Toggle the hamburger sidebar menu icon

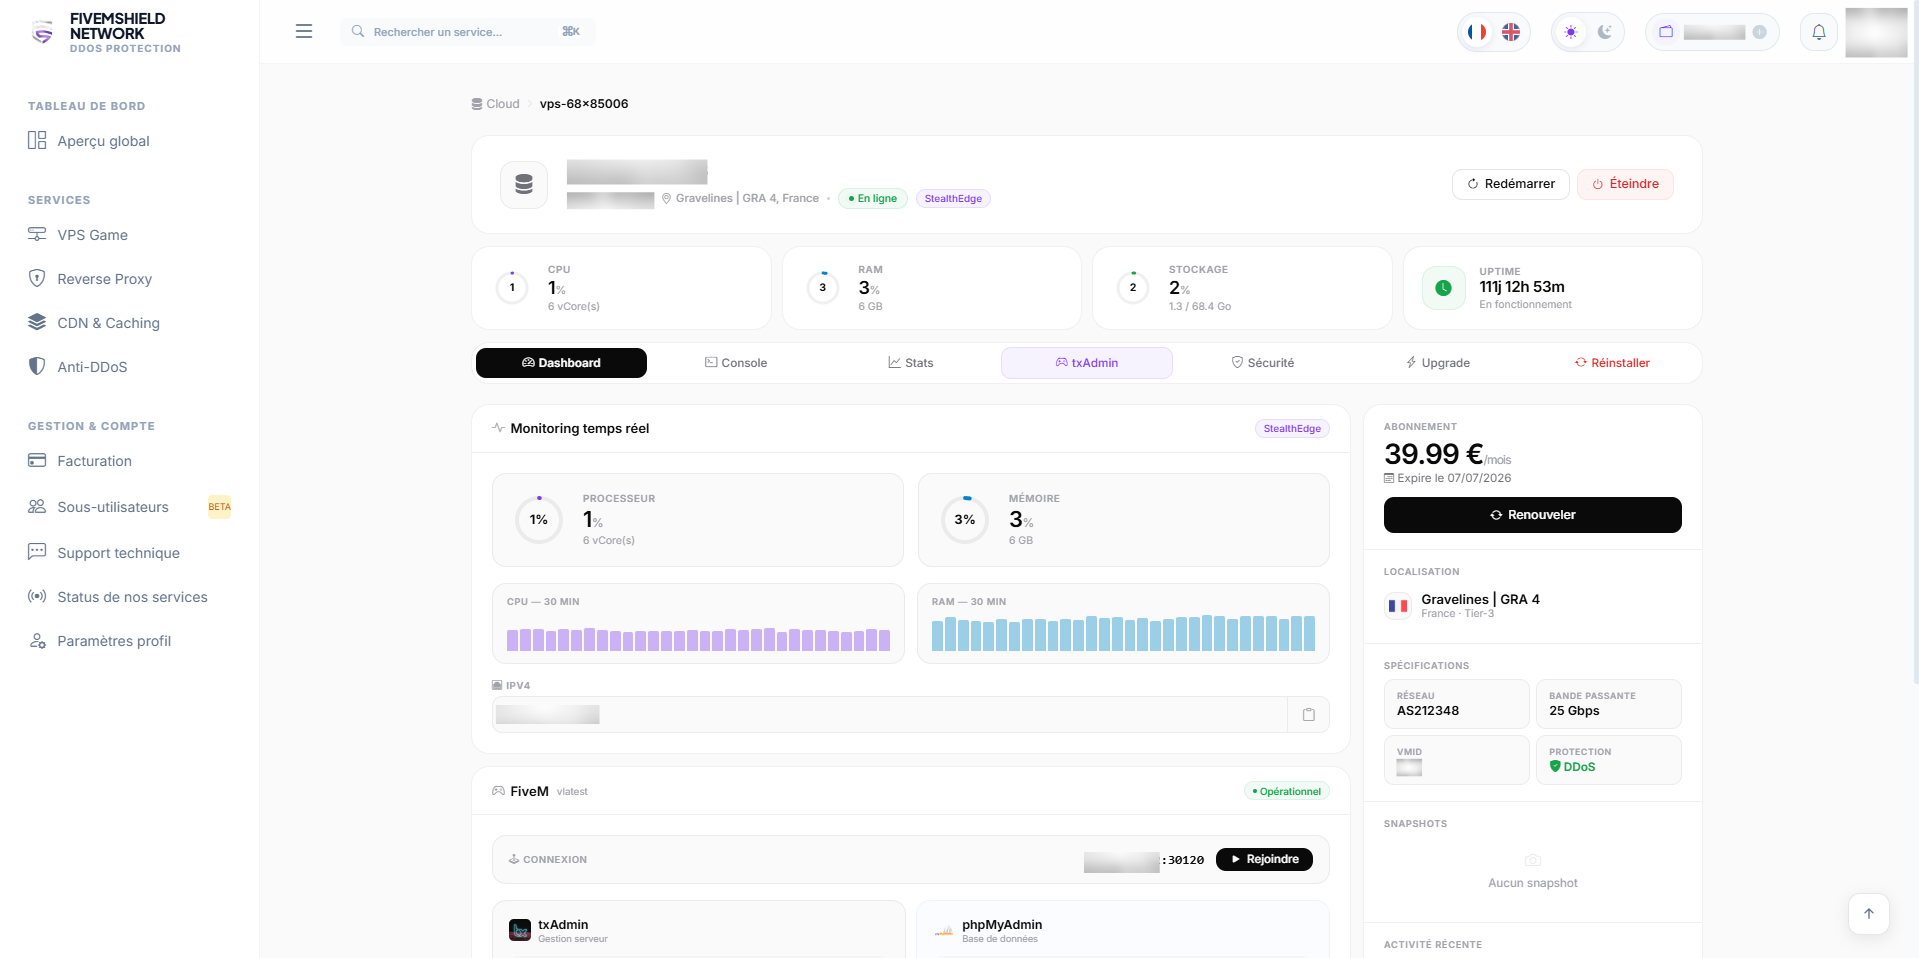pos(304,31)
